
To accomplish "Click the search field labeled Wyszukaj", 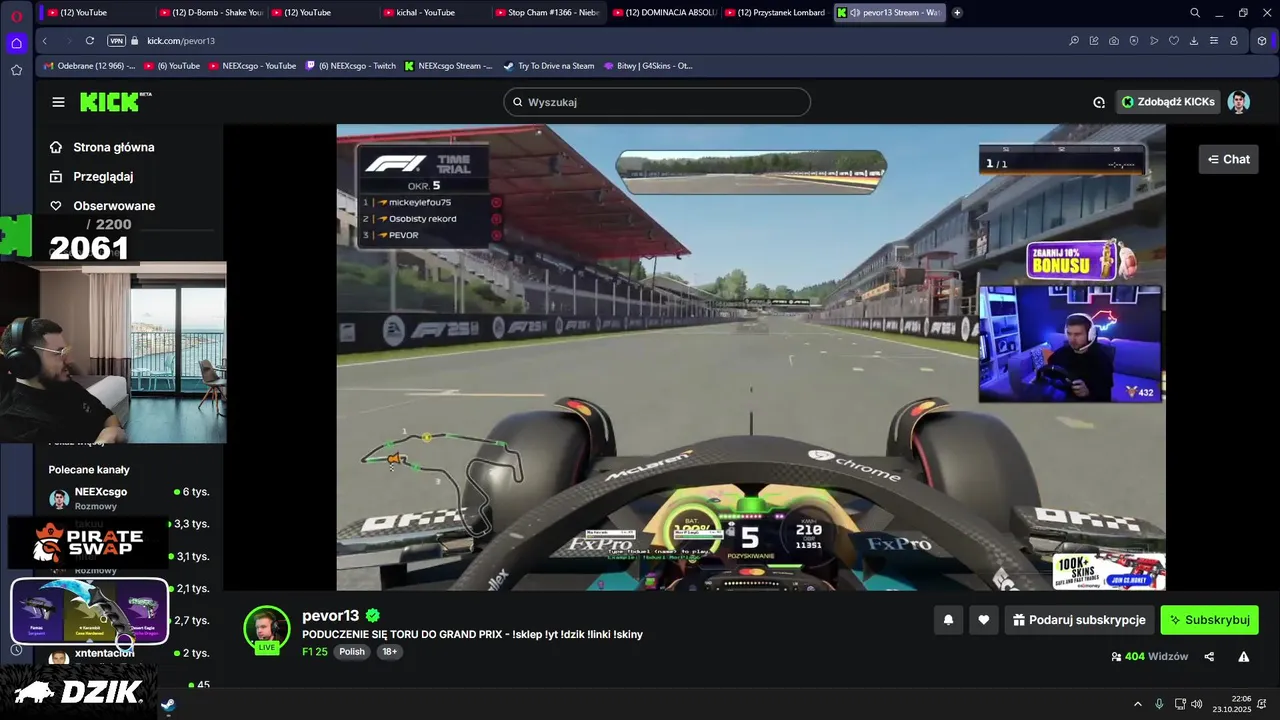I will (x=657, y=102).
